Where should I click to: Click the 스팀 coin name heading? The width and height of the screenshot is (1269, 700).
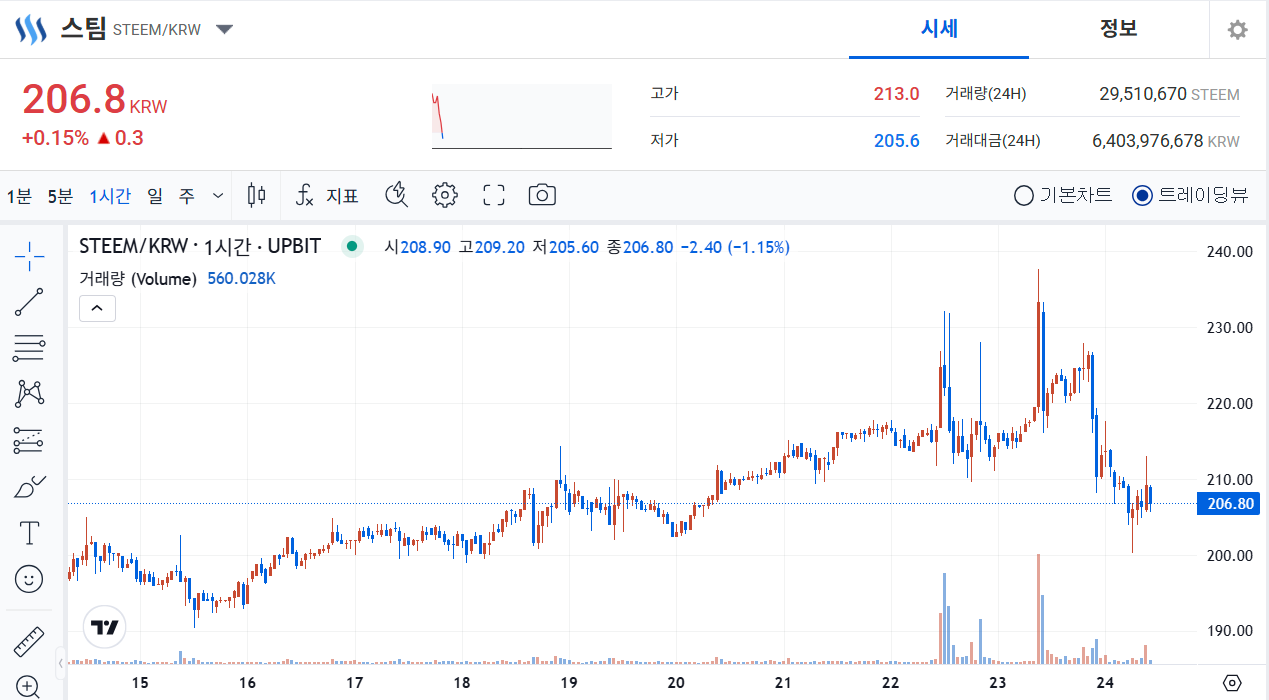click(83, 28)
